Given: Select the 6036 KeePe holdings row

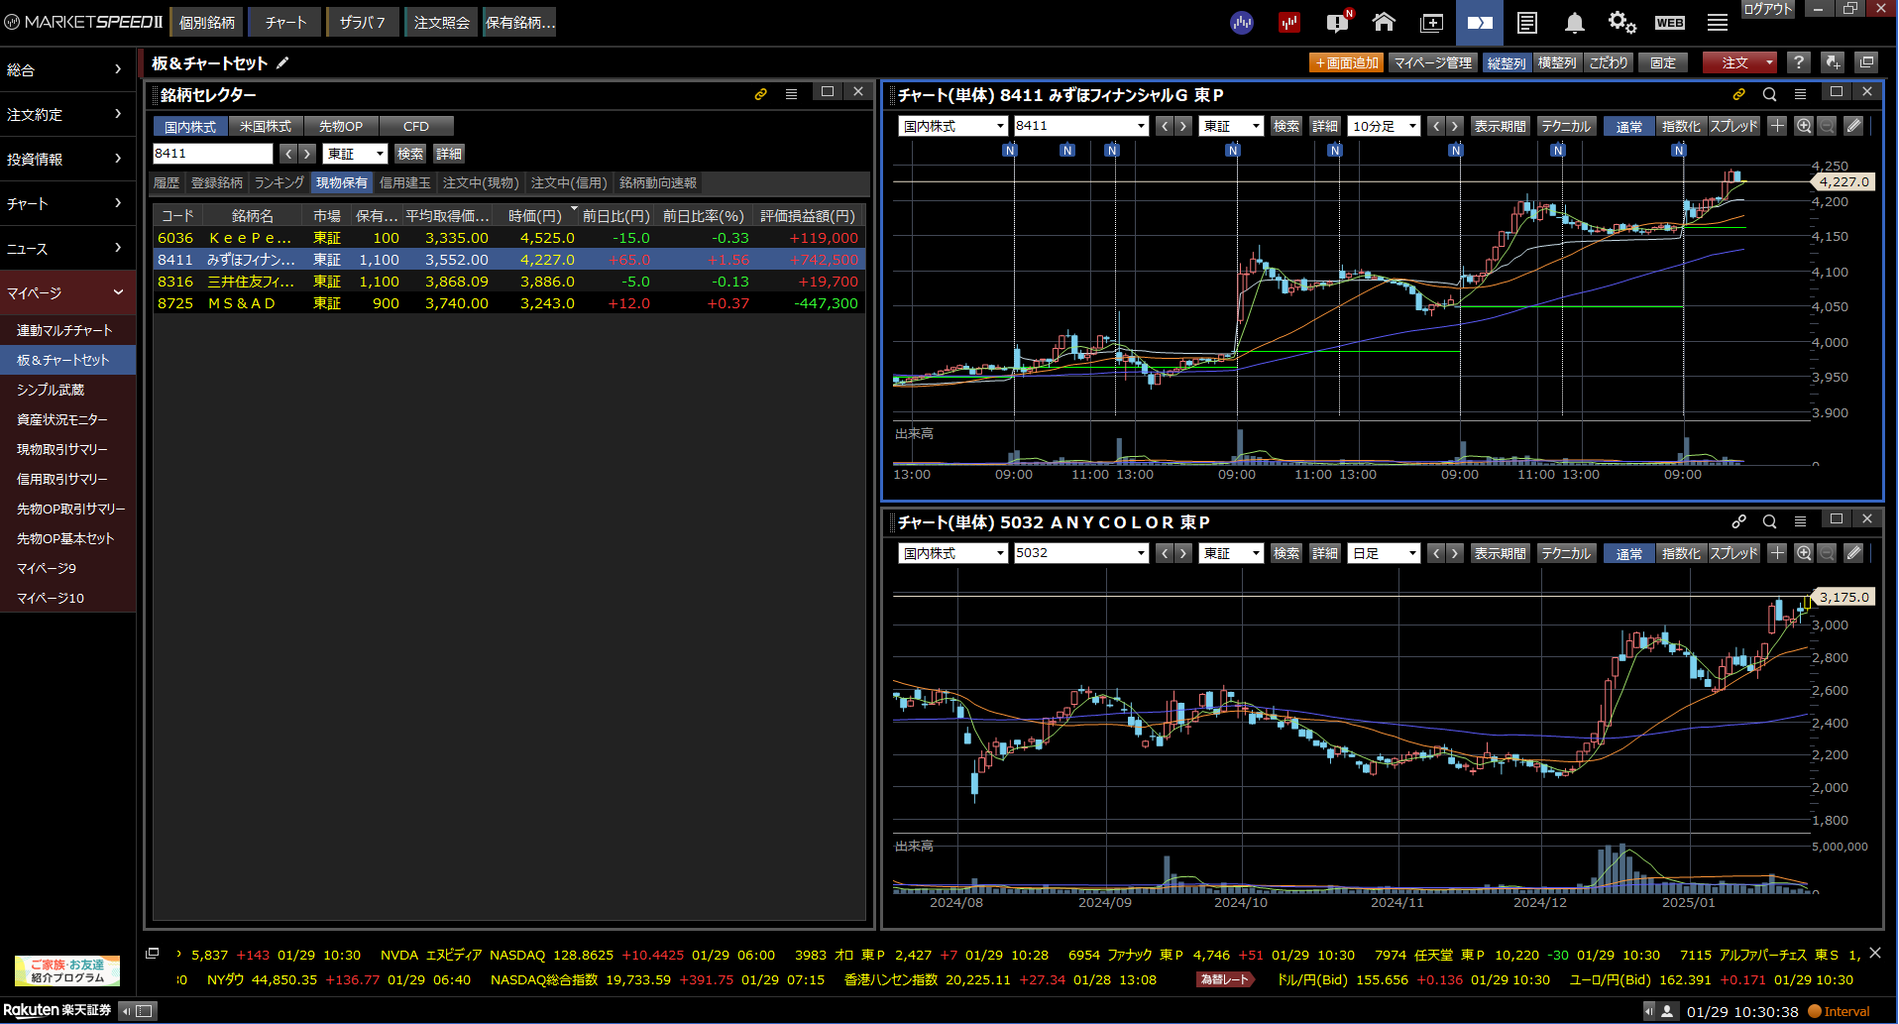Looking at the screenshot, I should tap(509, 238).
